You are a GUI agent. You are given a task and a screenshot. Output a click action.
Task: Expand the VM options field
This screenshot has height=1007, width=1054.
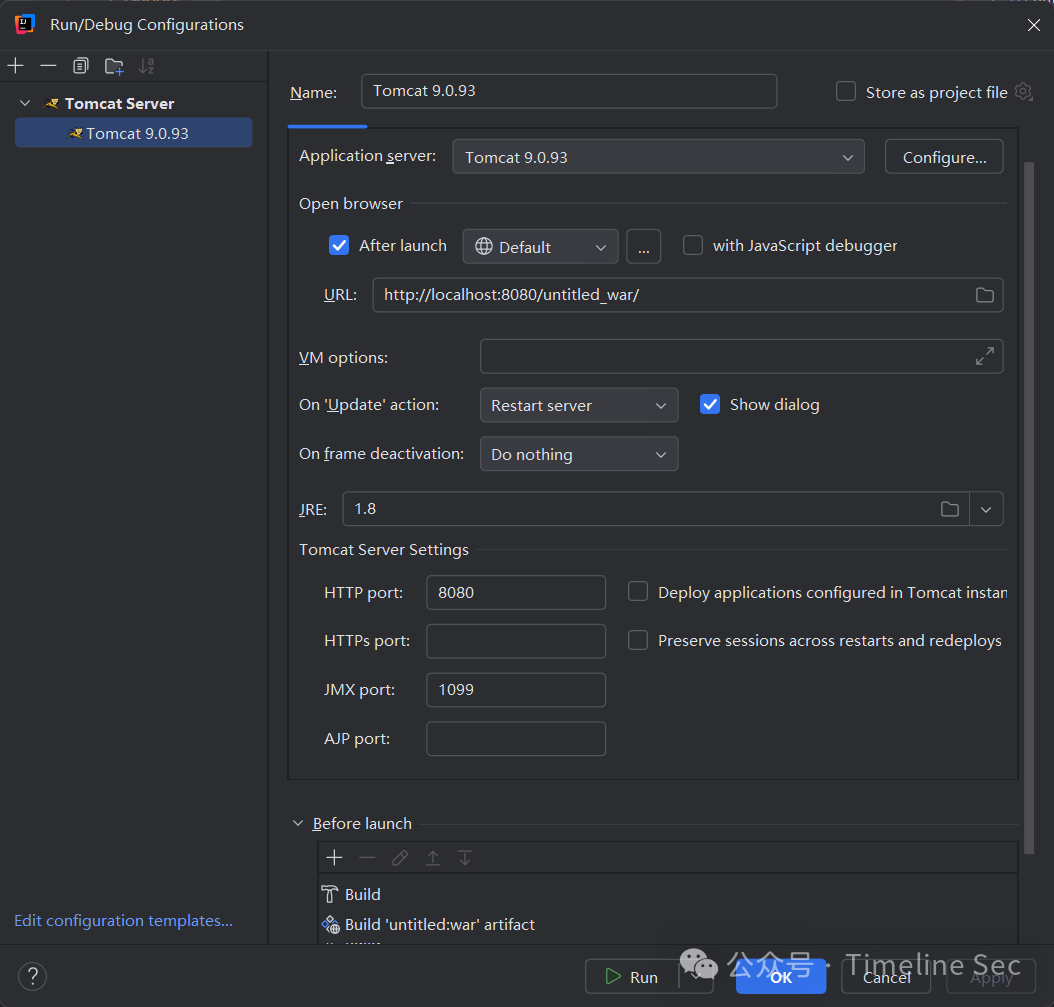(x=984, y=356)
